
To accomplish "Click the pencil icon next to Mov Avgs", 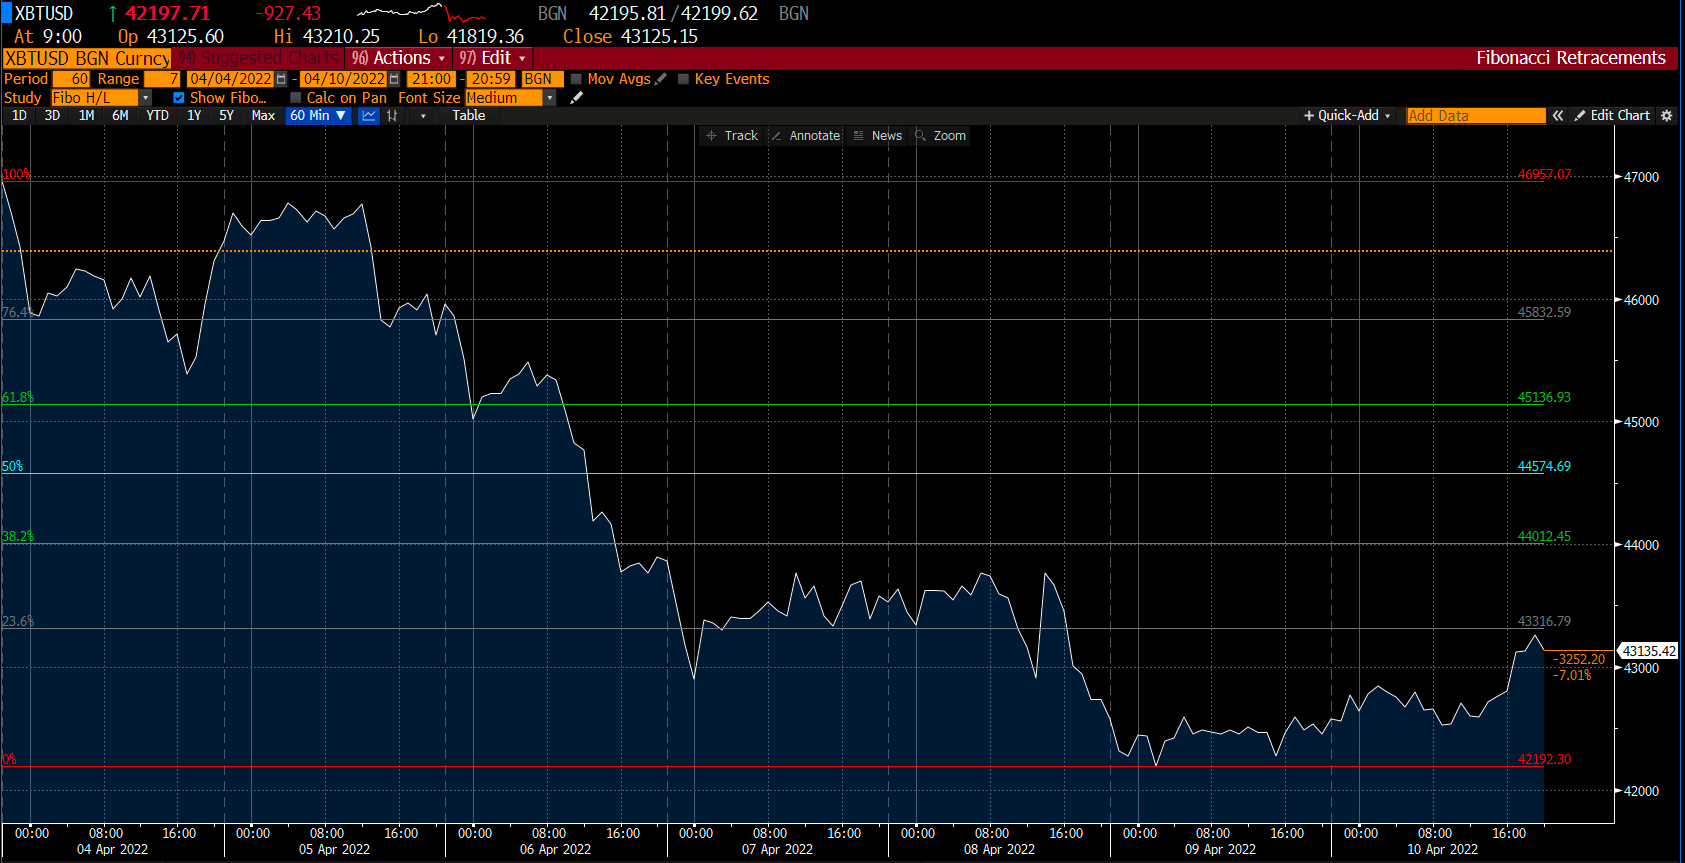I will (x=660, y=79).
